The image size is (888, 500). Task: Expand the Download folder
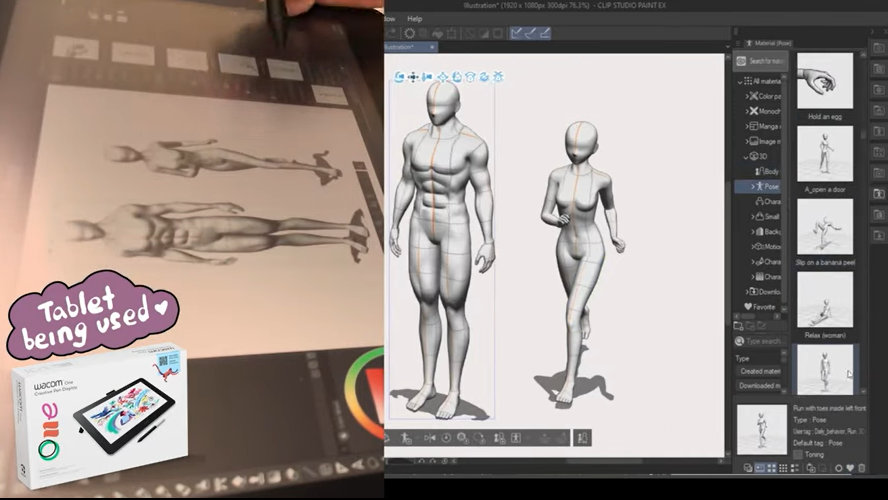[747, 292]
